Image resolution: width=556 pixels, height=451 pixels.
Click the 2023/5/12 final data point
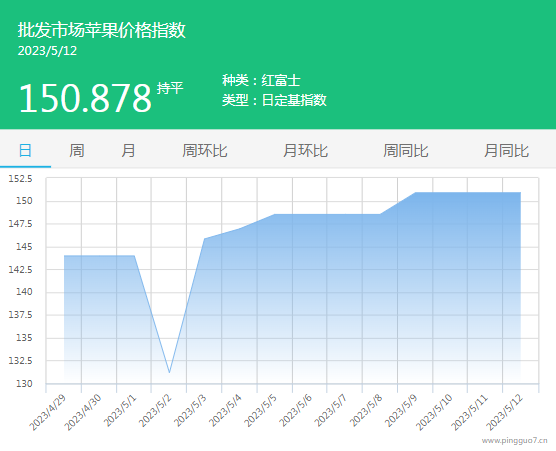[x=520, y=193]
